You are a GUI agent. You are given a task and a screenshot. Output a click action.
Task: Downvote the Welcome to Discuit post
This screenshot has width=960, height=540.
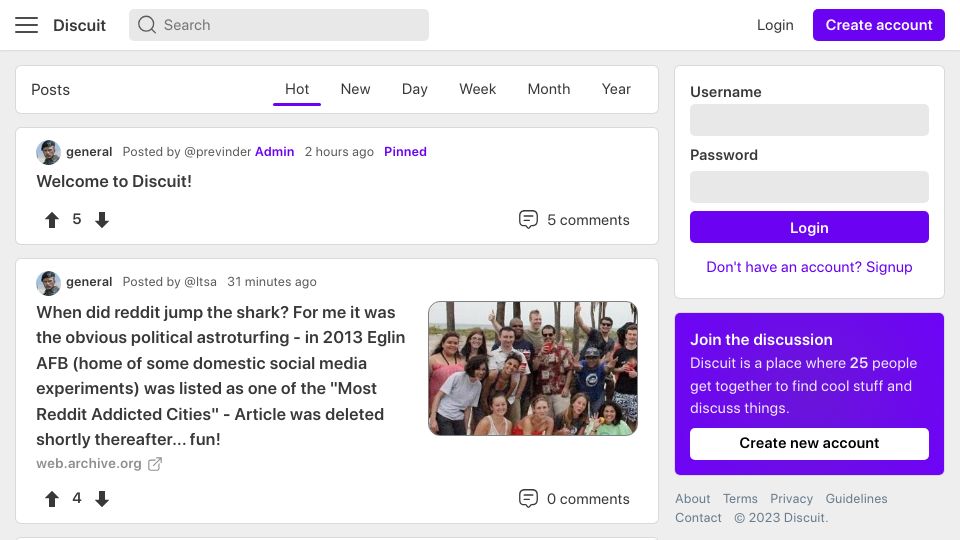tap(102, 220)
